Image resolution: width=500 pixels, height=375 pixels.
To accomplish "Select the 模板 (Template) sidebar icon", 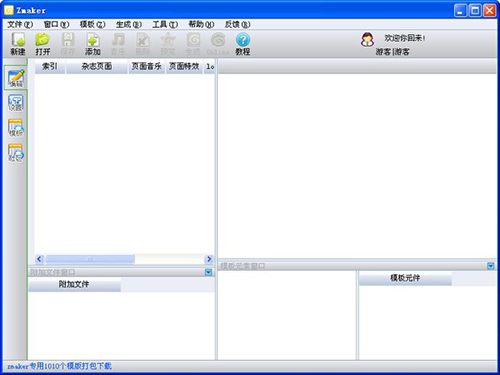I will pos(16,128).
